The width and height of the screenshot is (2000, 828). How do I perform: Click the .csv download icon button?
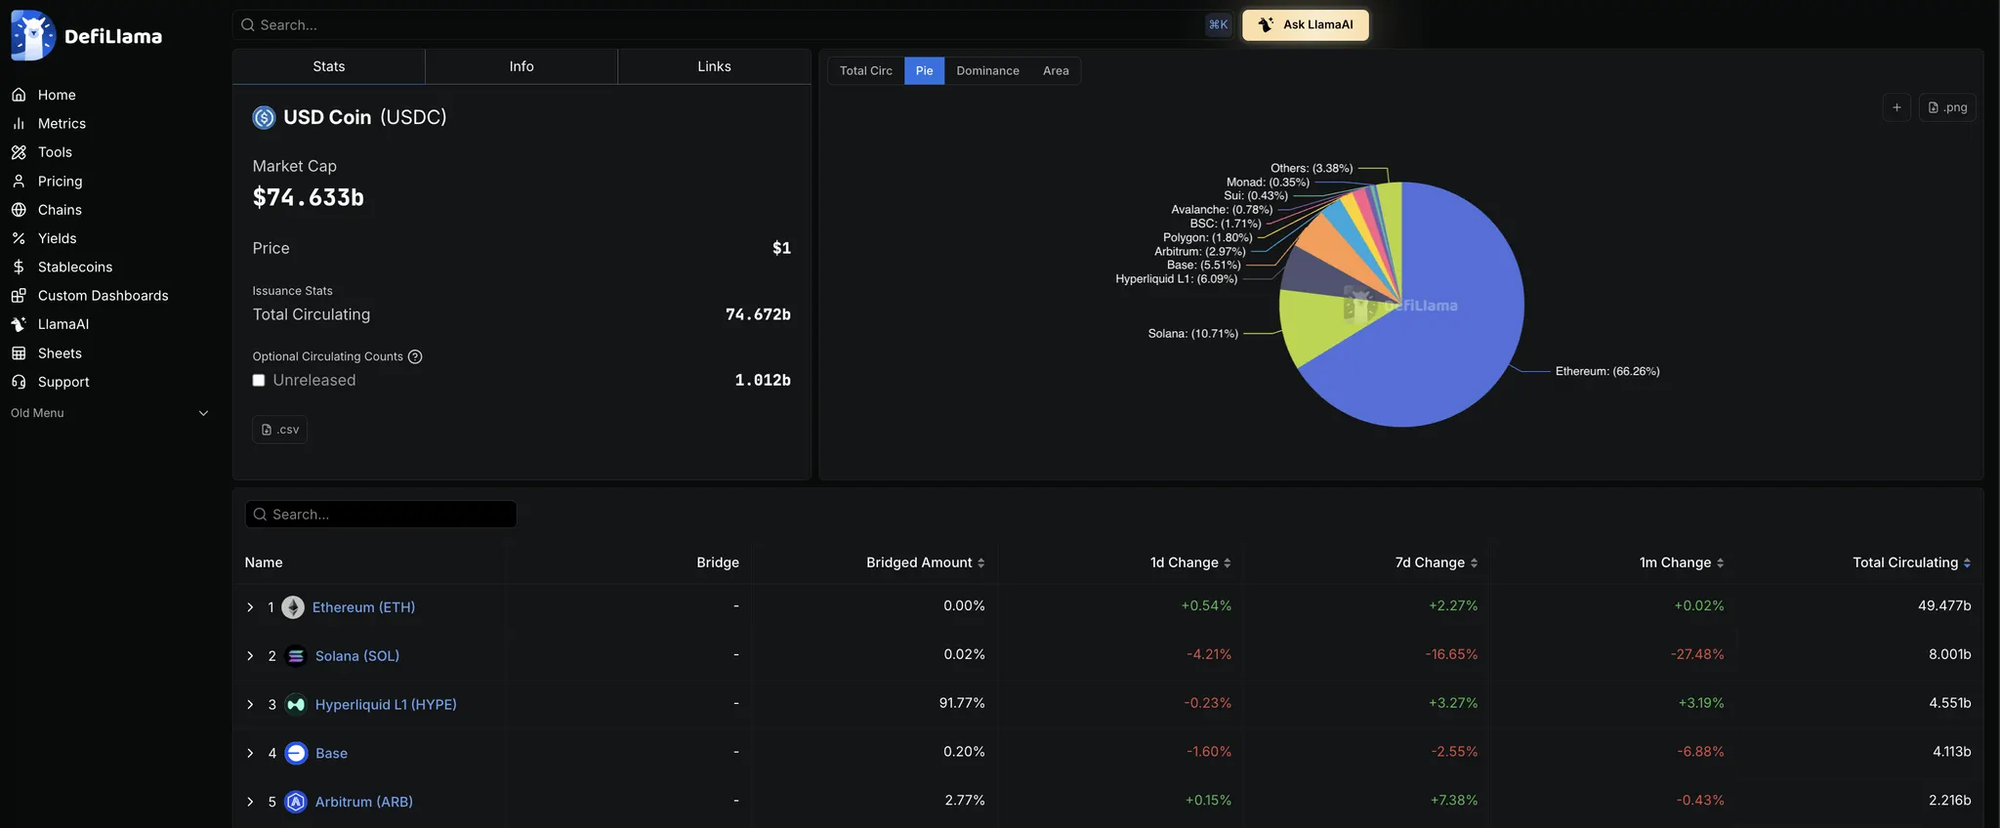point(279,429)
